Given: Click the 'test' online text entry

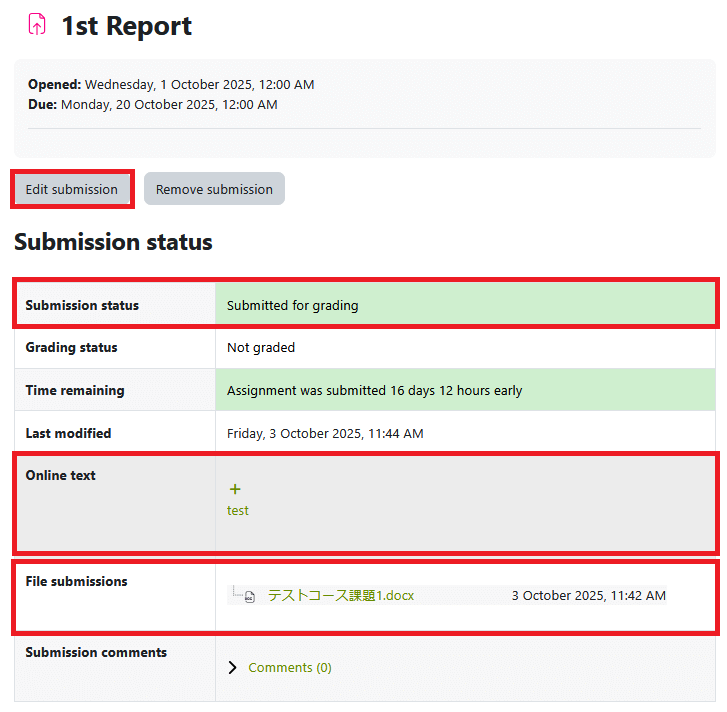Looking at the screenshot, I should pyautogui.click(x=238, y=510).
